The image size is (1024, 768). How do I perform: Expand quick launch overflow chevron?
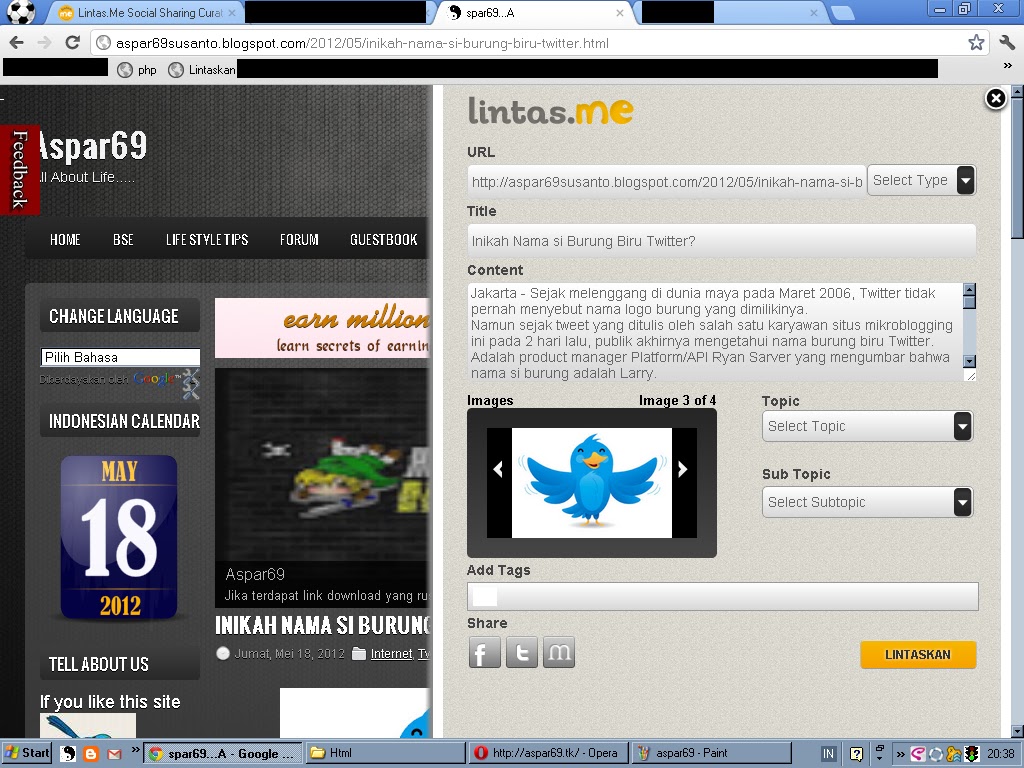[135, 750]
